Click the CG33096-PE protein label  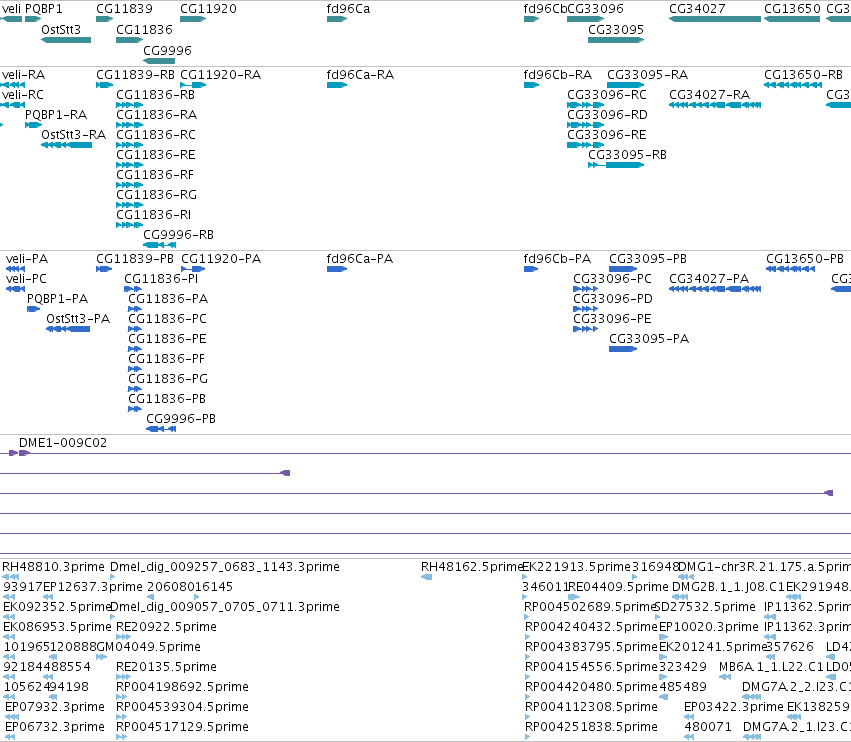[x=612, y=319]
